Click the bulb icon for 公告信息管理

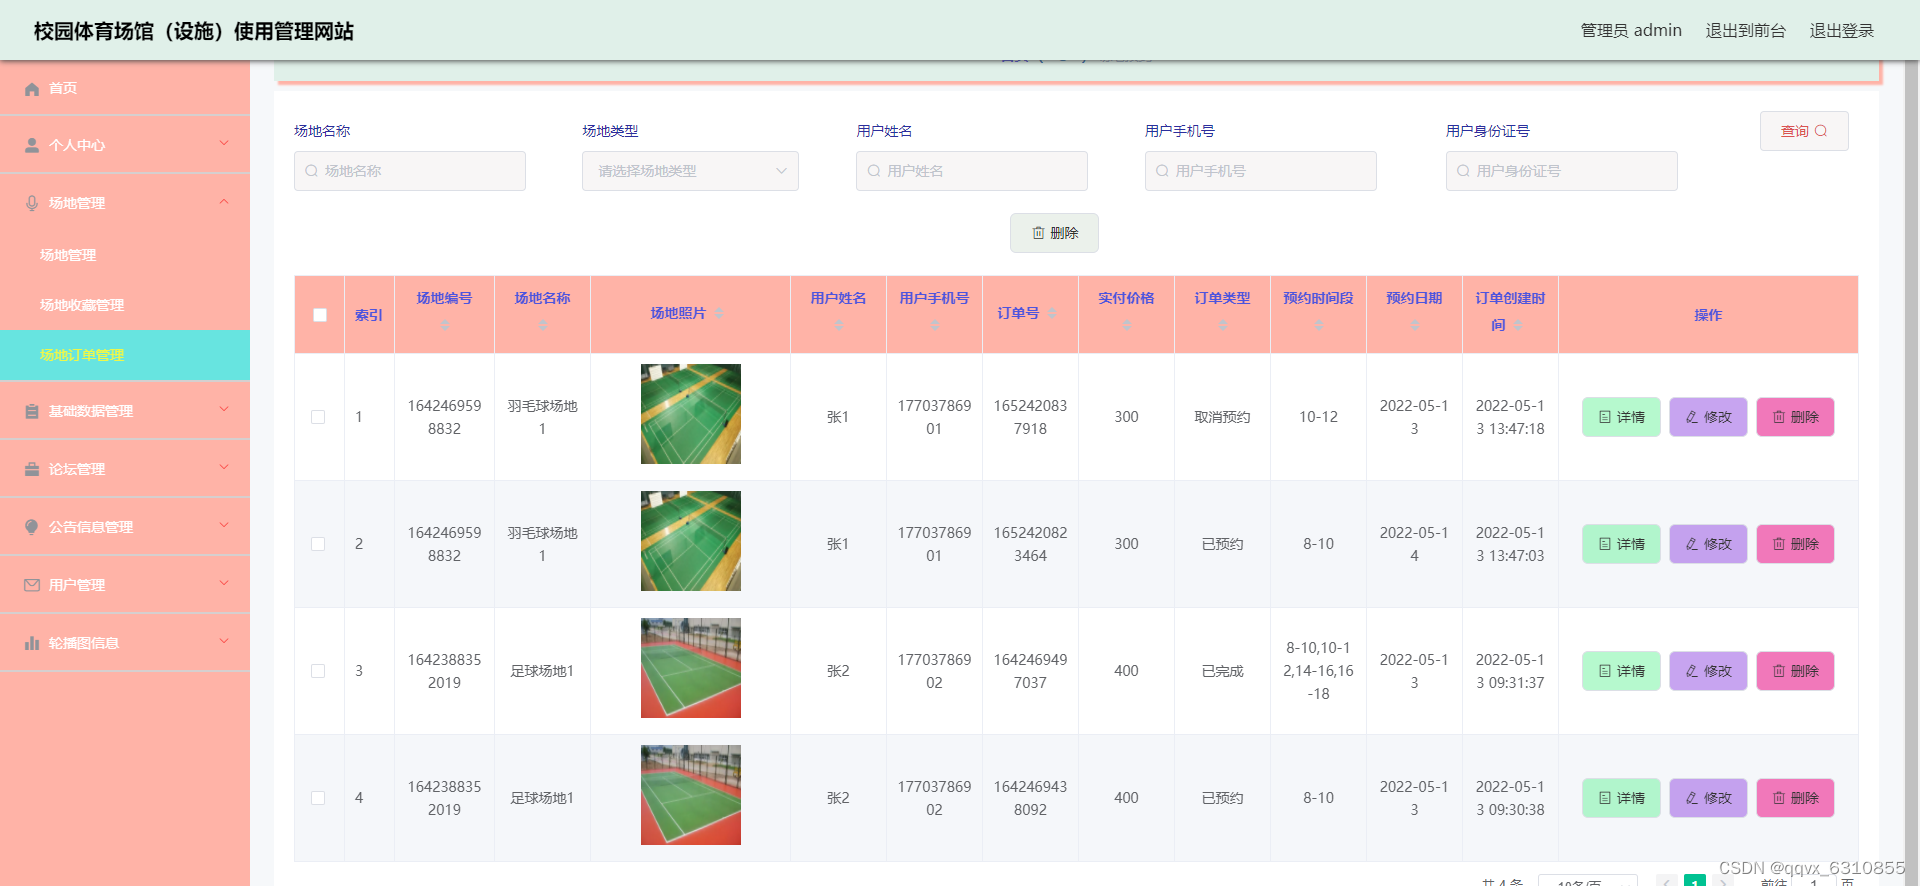coord(32,527)
